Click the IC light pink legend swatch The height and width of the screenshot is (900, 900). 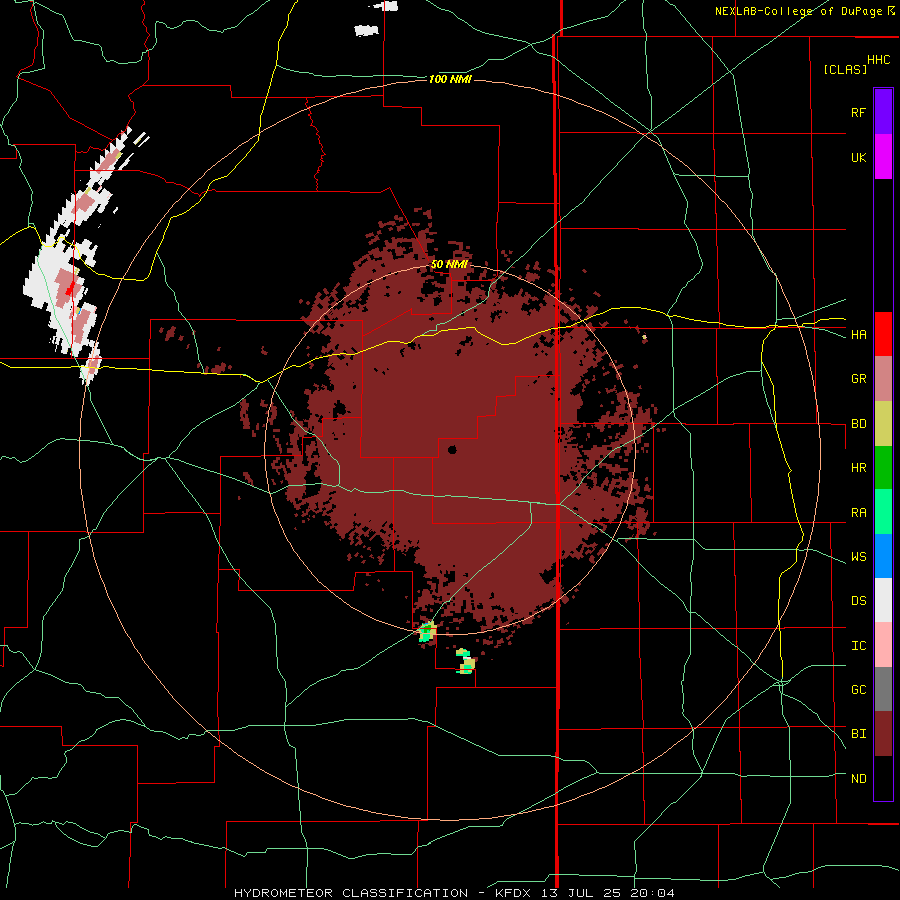pyautogui.click(x=883, y=645)
